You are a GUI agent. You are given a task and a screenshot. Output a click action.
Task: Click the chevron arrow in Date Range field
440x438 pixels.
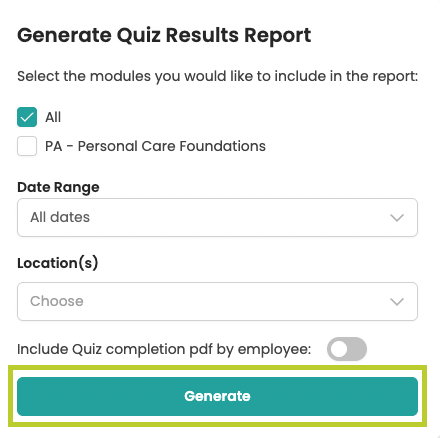pyautogui.click(x=397, y=218)
